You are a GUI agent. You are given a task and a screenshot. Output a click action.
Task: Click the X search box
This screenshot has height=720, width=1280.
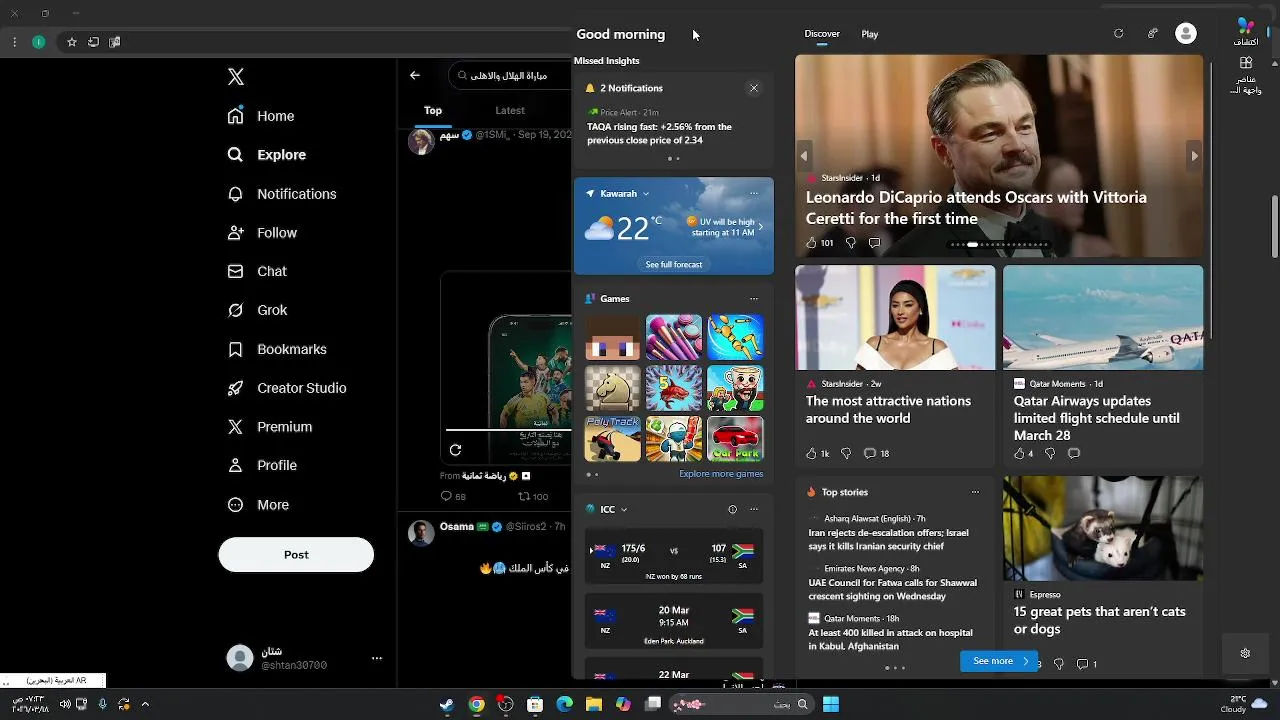[x=510, y=75]
